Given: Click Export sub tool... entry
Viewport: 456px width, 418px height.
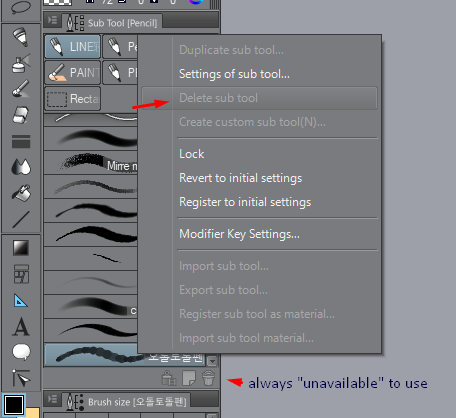Looking at the screenshot, I should [x=223, y=290].
